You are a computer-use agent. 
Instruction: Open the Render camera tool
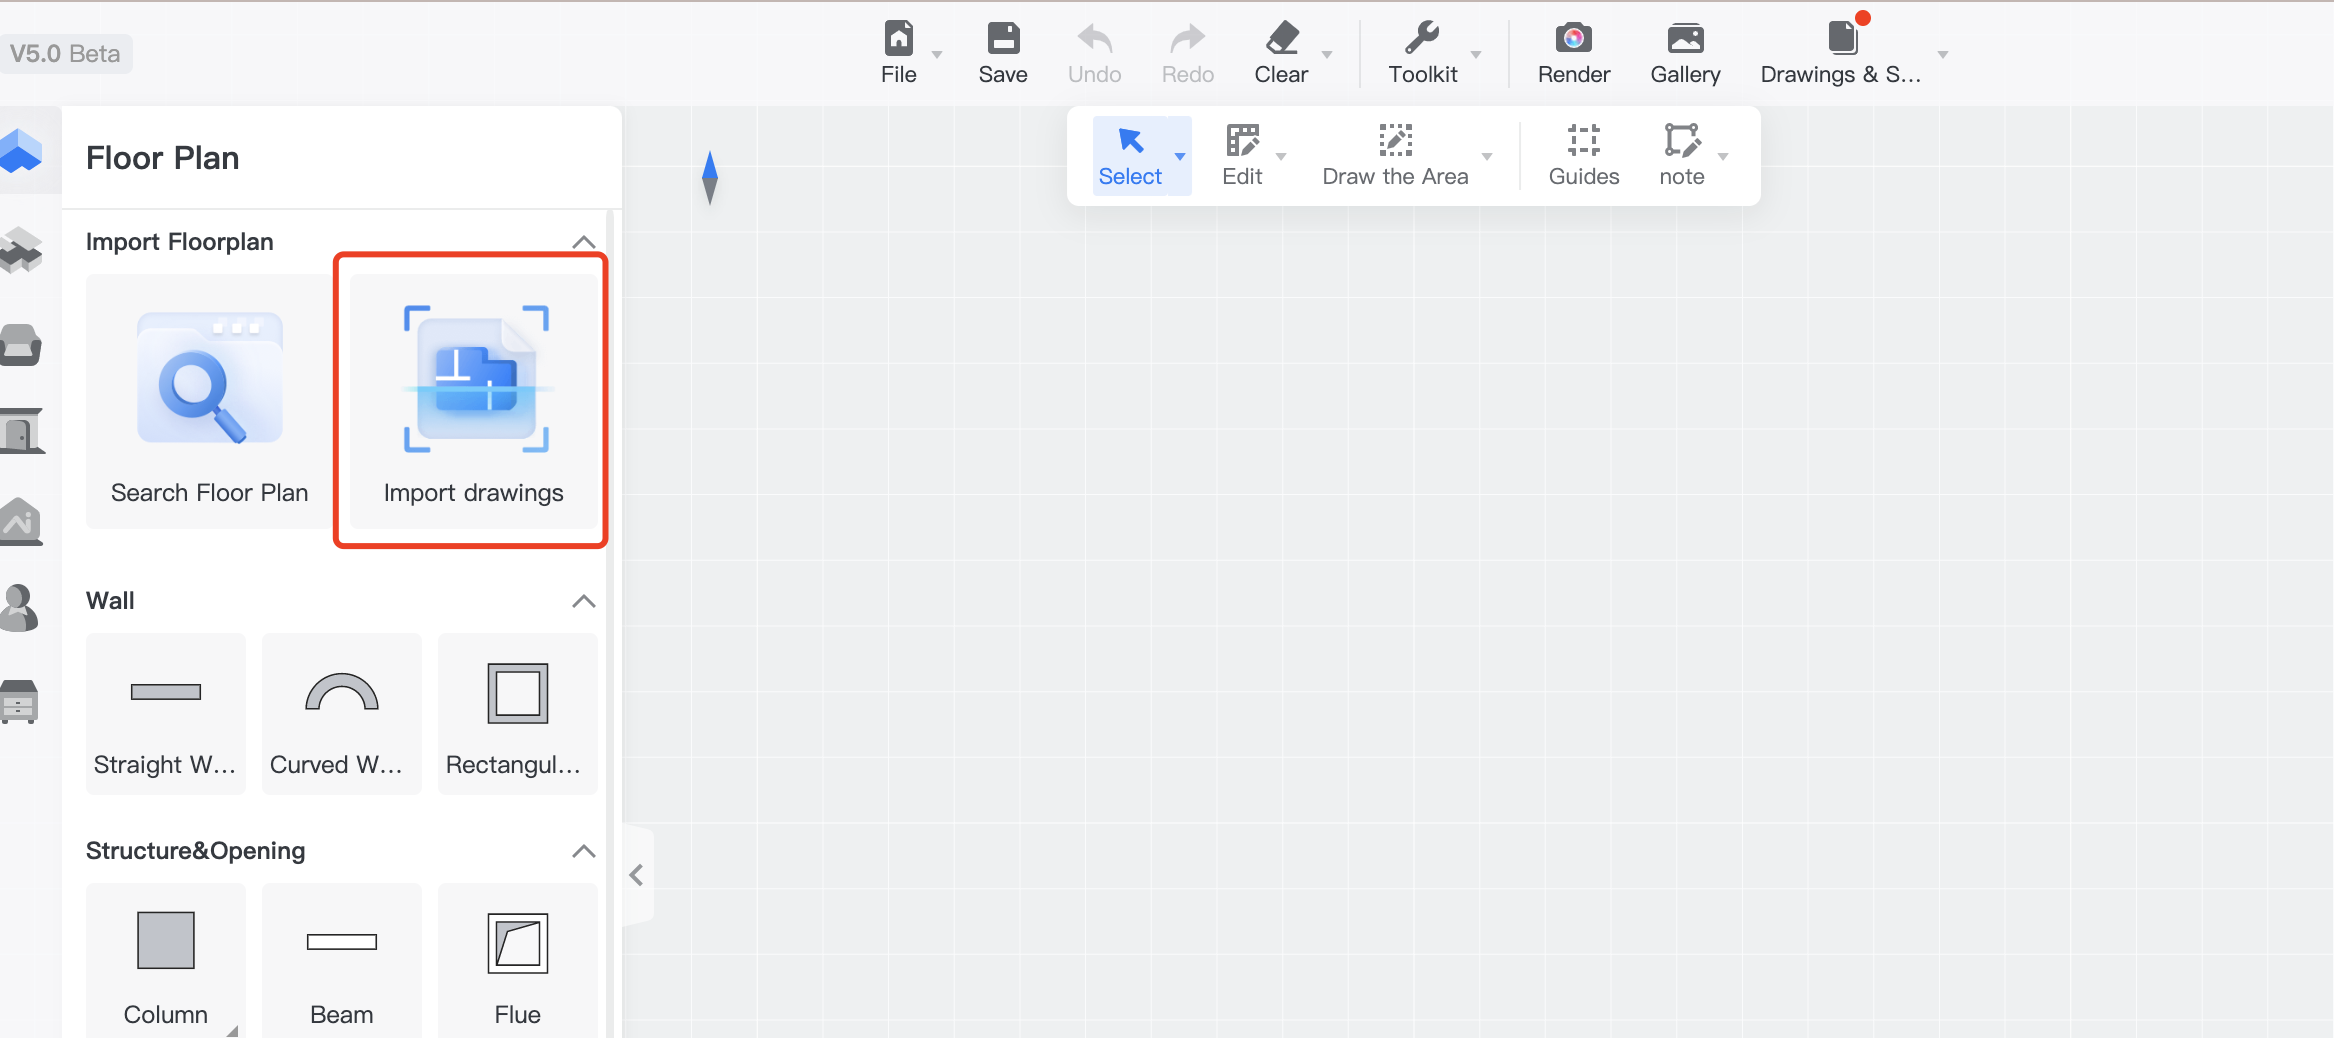click(x=1573, y=53)
